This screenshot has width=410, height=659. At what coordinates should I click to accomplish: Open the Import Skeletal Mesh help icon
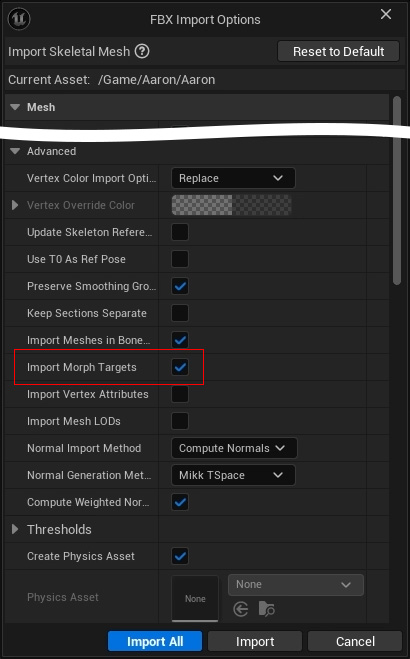pos(142,51)
